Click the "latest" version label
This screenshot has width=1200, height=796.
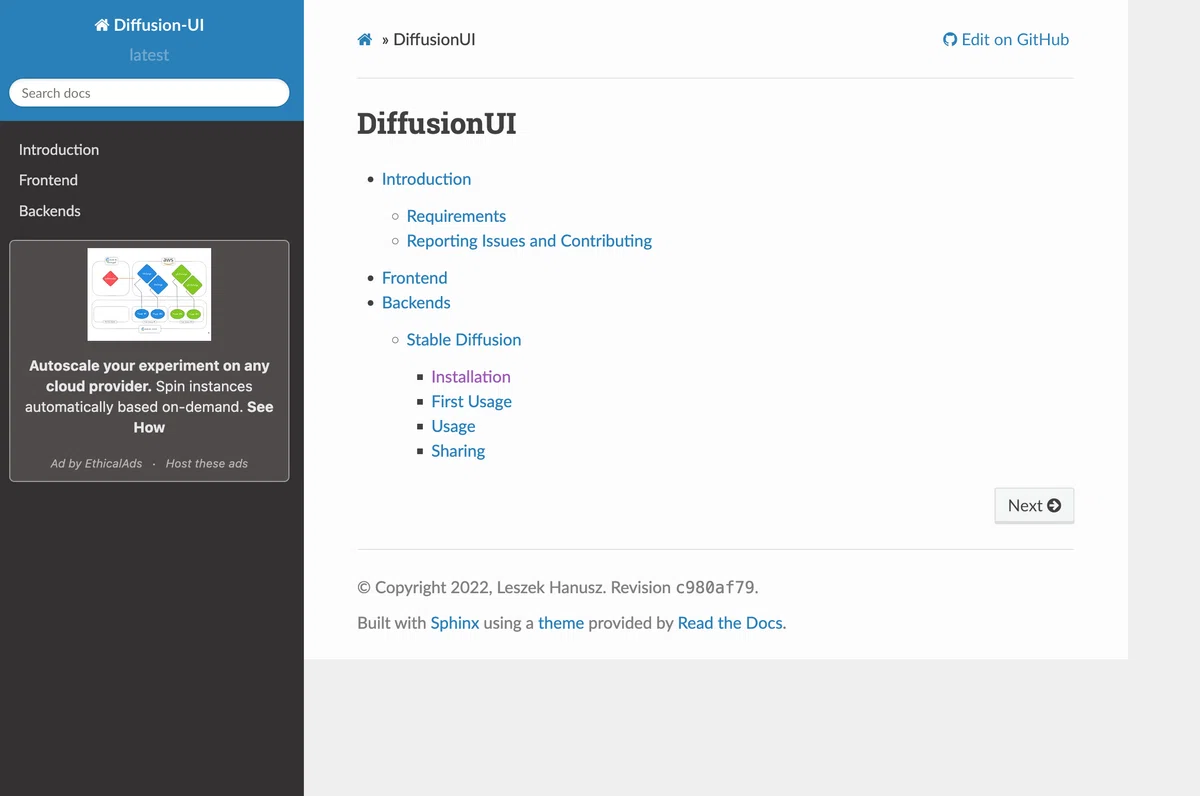coord(149,55)
